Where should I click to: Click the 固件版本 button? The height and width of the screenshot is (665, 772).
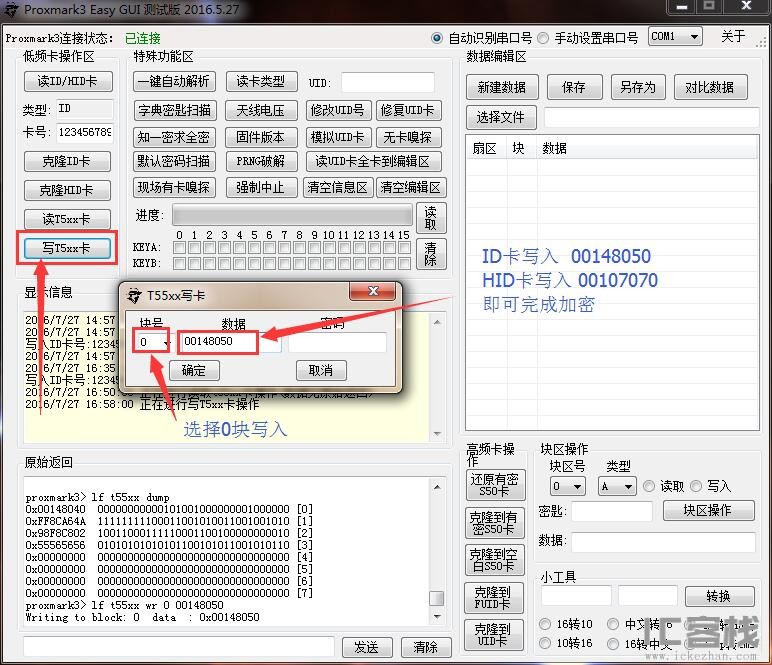pyautogui.click(x=261, y=137)
